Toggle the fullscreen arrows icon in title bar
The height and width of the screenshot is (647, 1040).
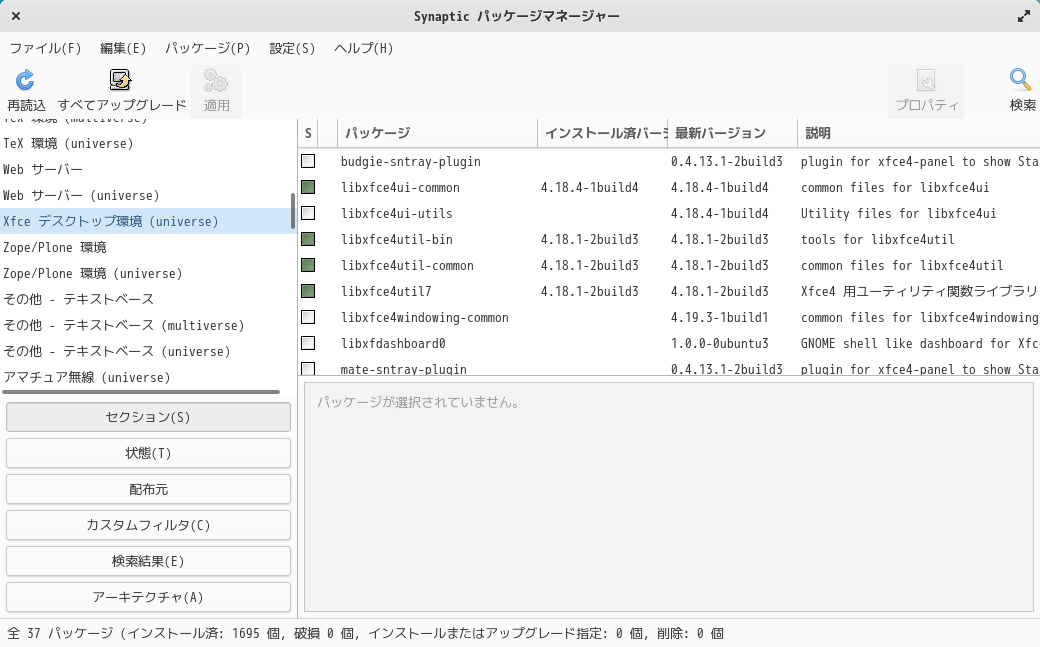click(x=1023, y=17)
